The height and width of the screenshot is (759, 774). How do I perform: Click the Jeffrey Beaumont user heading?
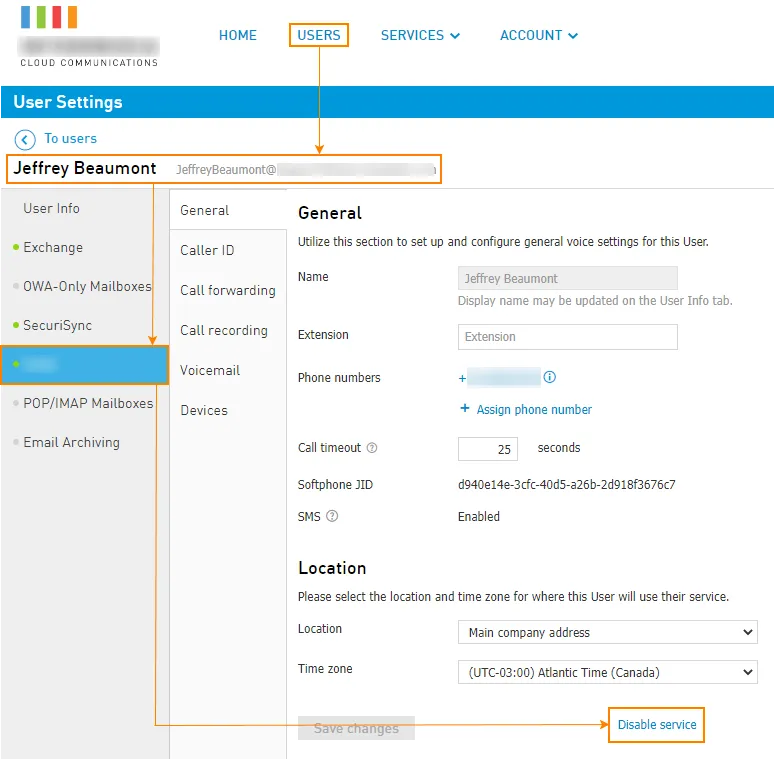click(85, 168)
